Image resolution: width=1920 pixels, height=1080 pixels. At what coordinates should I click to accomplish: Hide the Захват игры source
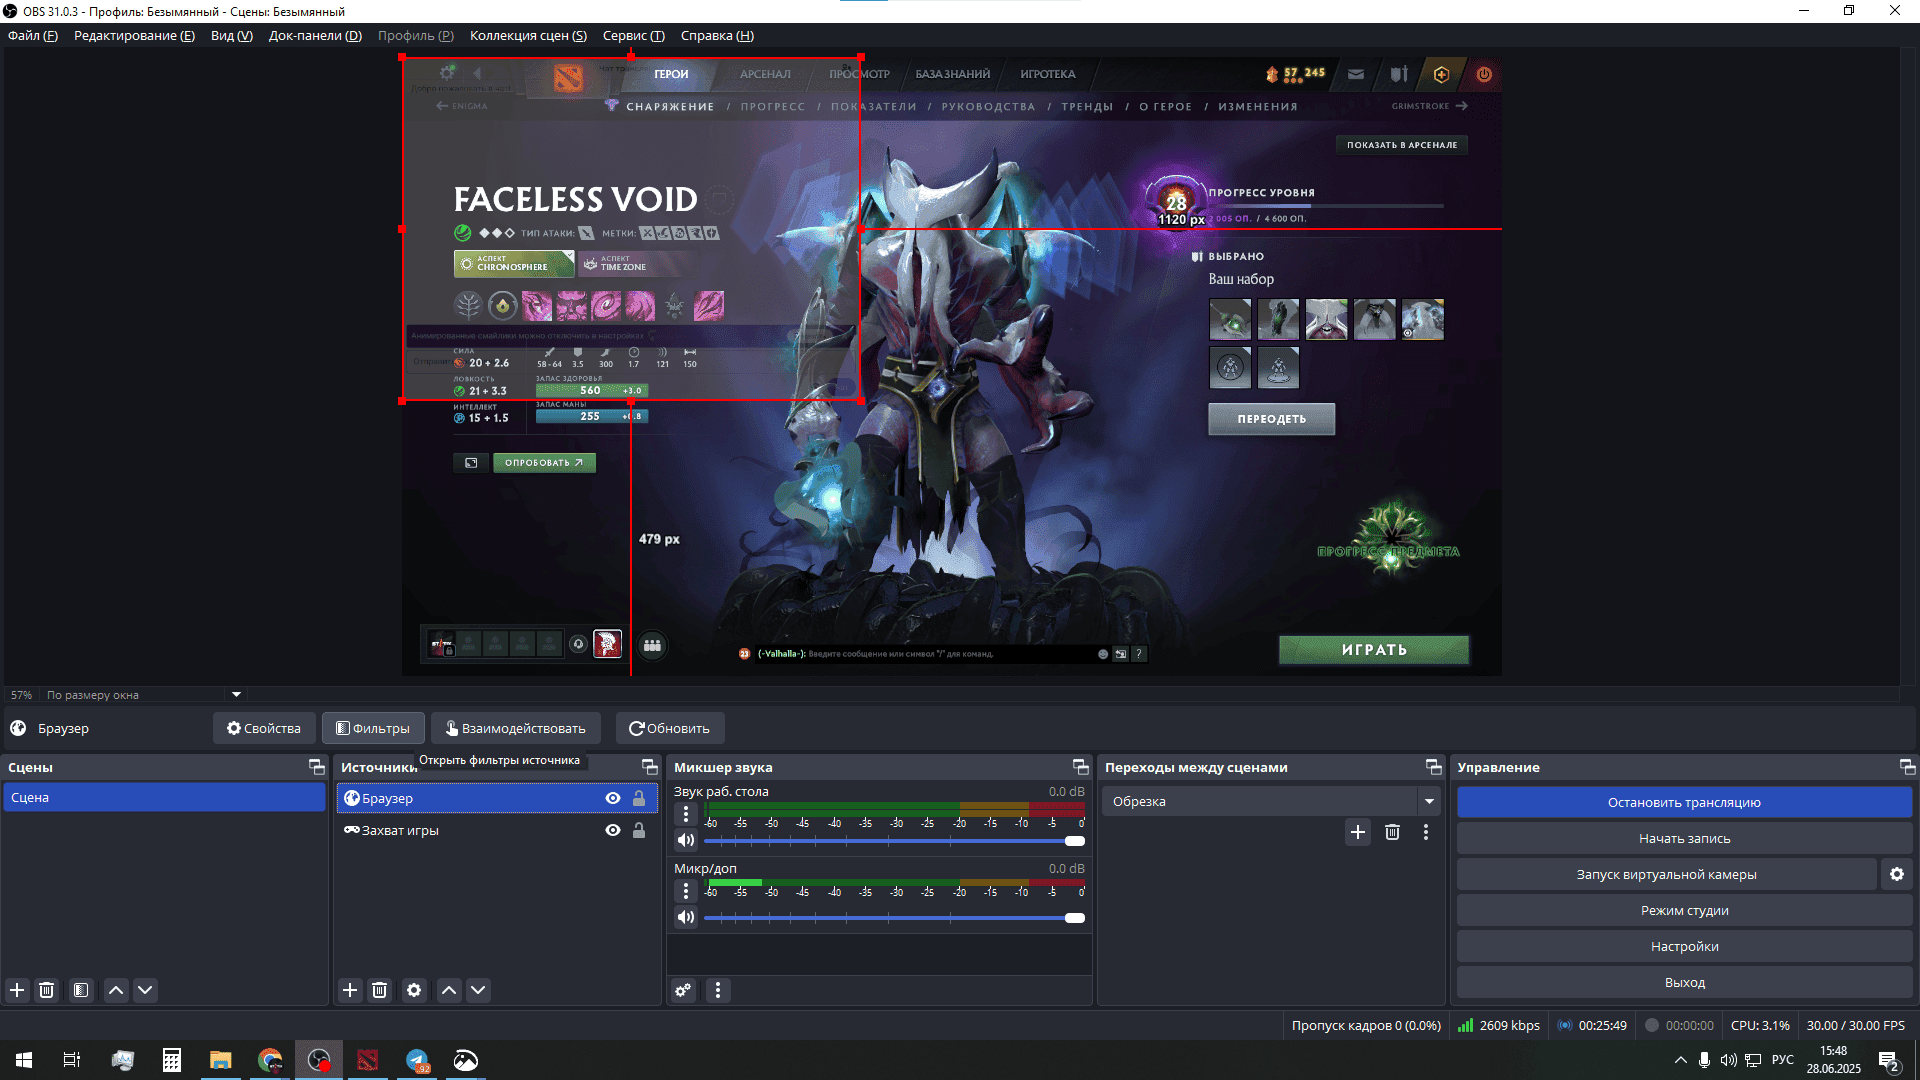[x=613, y=830]
